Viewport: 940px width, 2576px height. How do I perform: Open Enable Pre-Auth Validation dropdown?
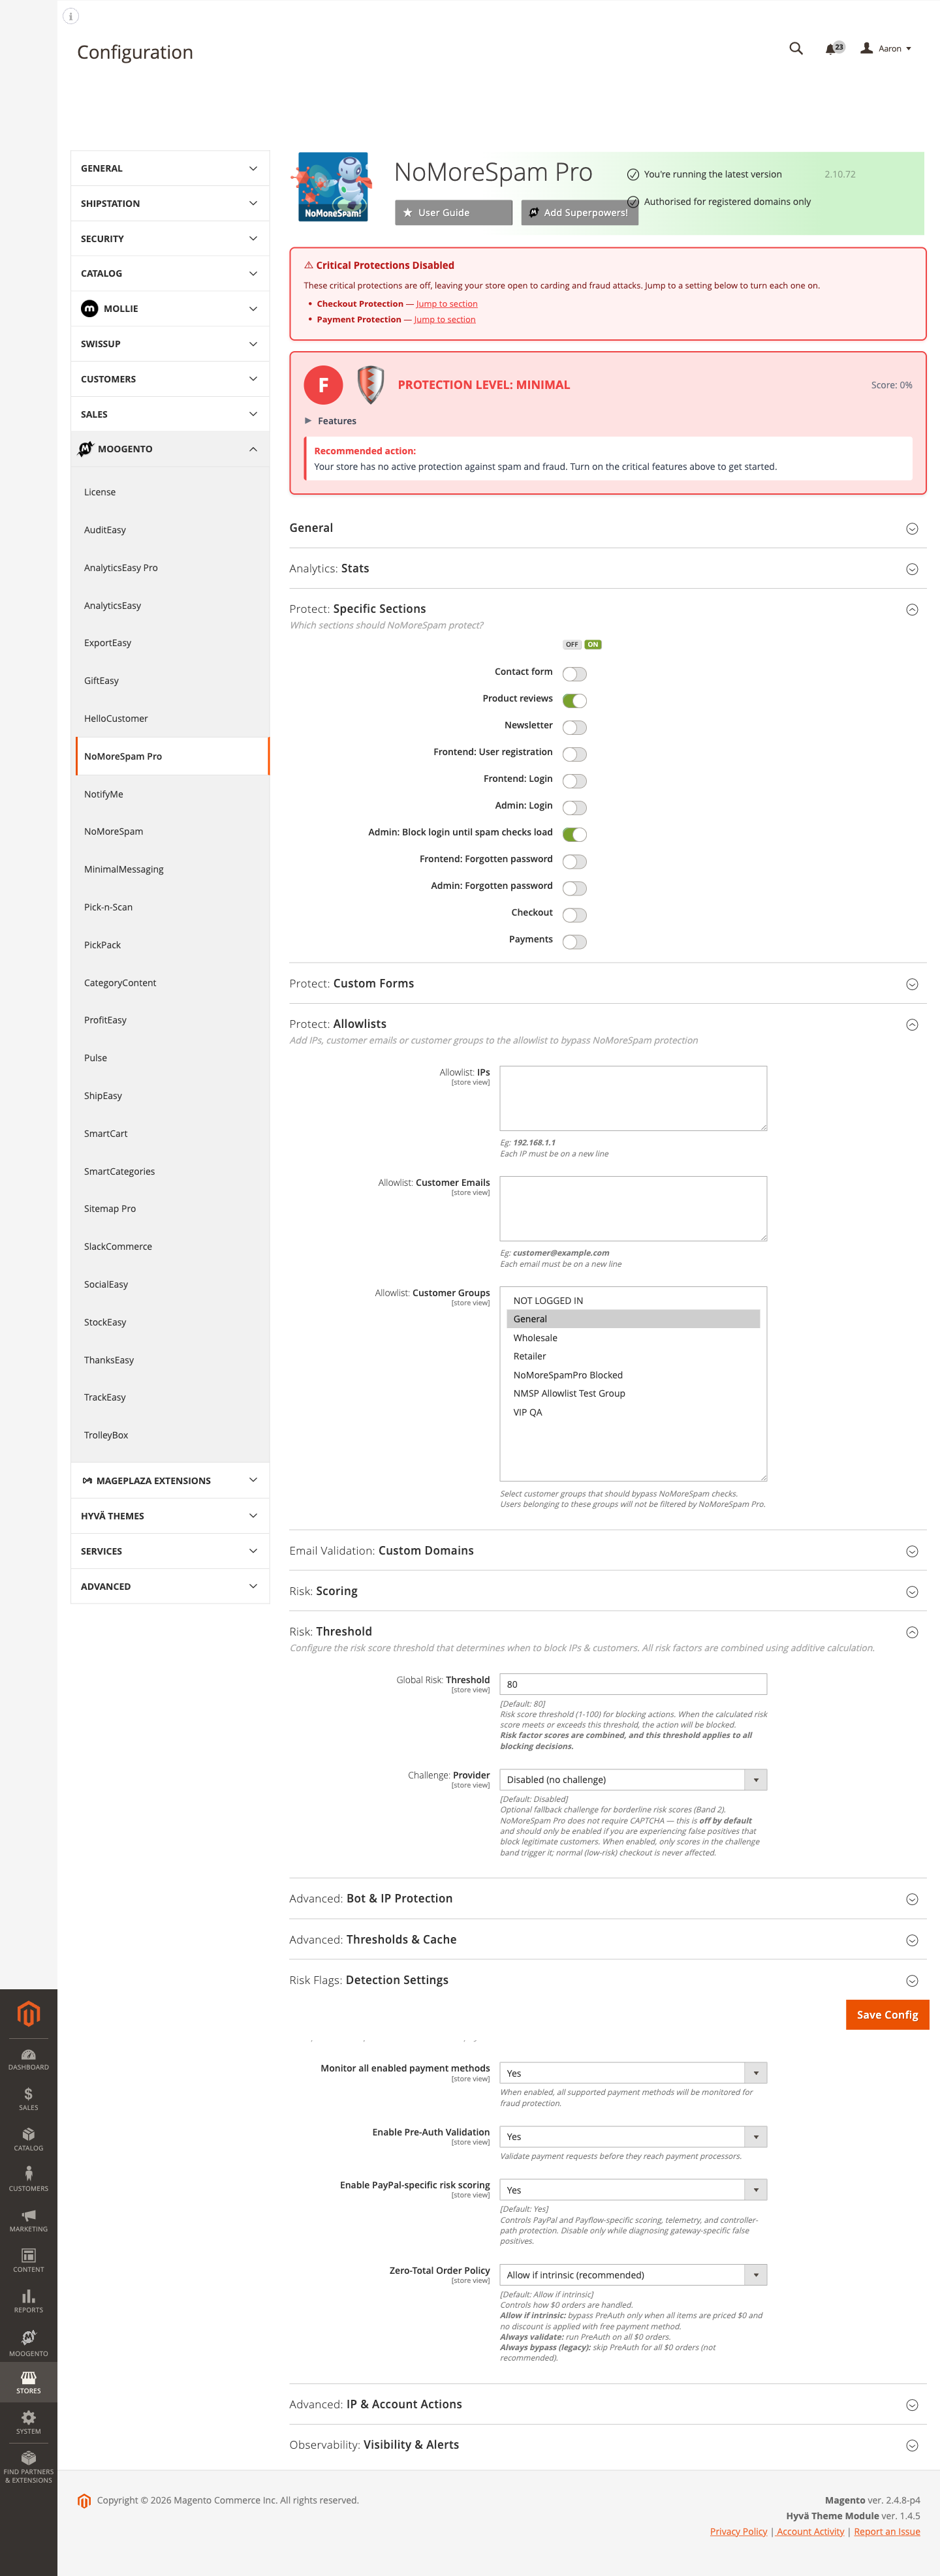coord(633,2137)
